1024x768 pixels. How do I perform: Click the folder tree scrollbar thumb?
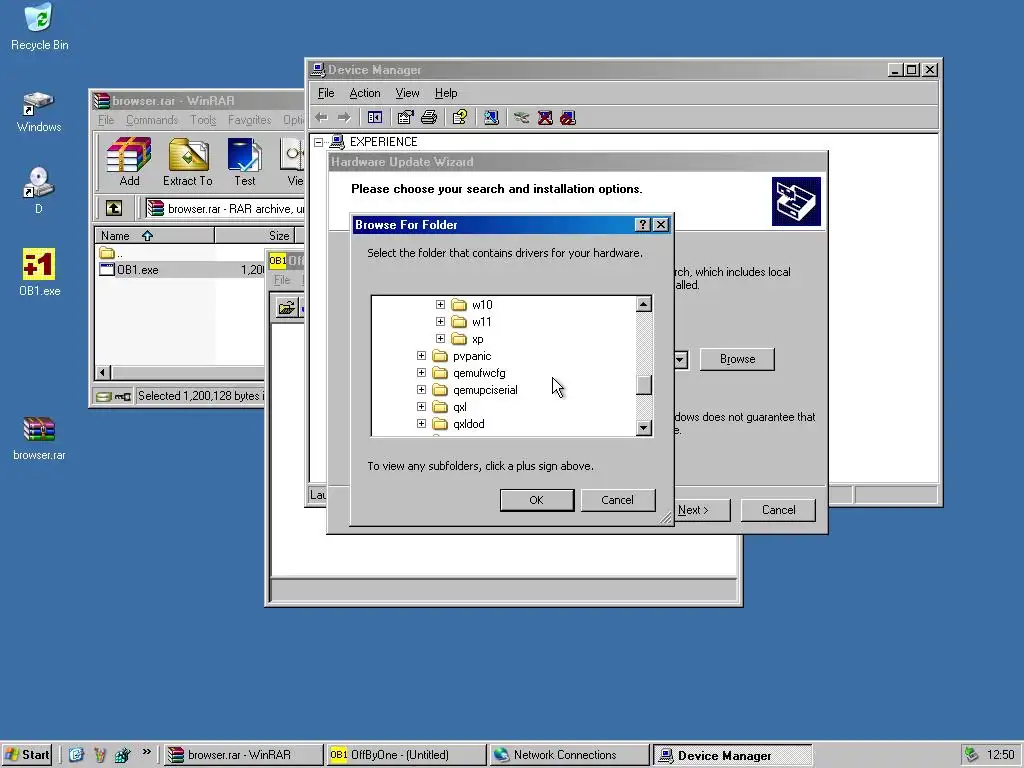[644, 385]
